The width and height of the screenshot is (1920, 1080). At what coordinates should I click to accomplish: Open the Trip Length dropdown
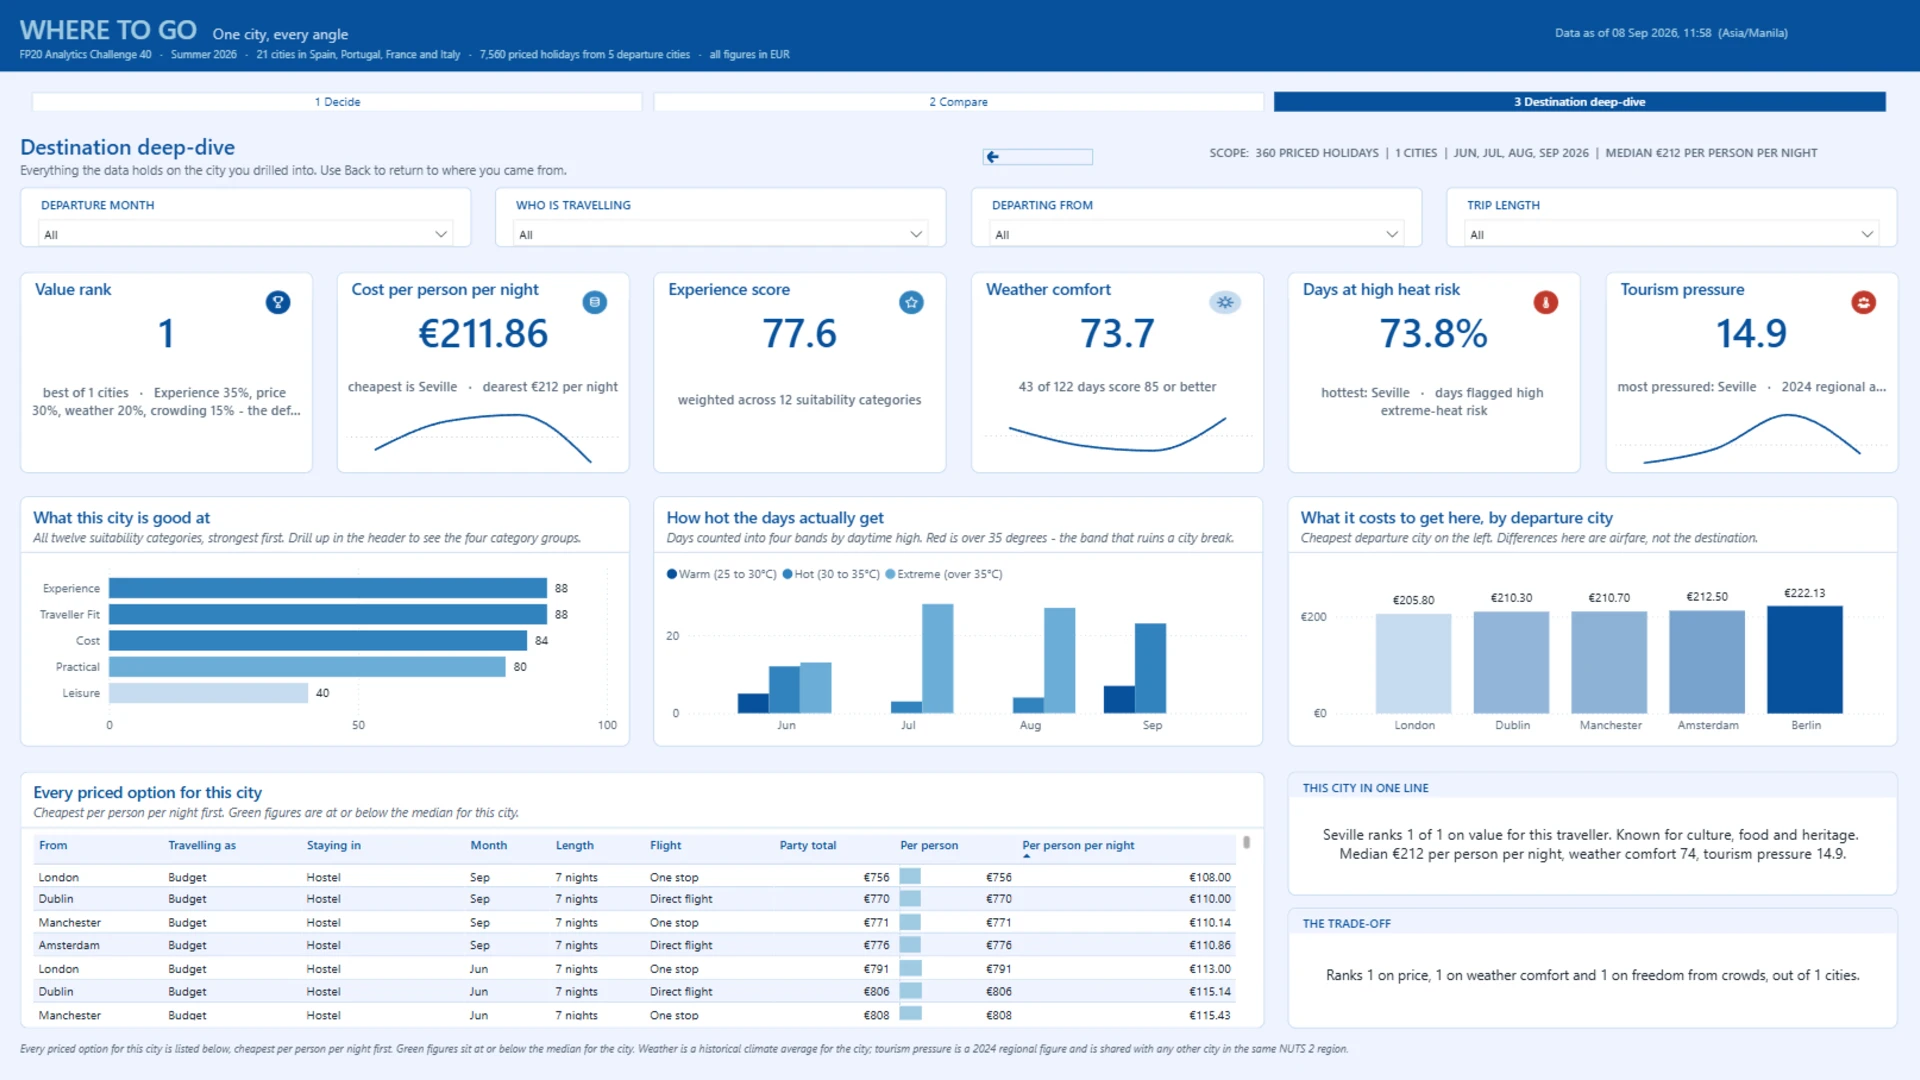coord(1671,234)
